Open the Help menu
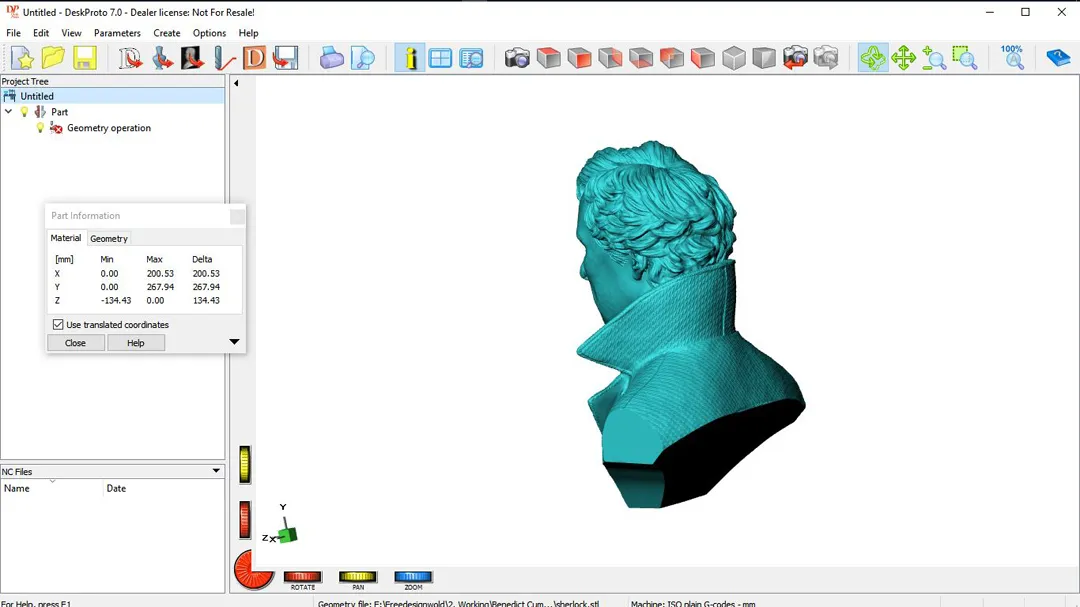Screen dimensions: 1080x607 tap(249, 33)
